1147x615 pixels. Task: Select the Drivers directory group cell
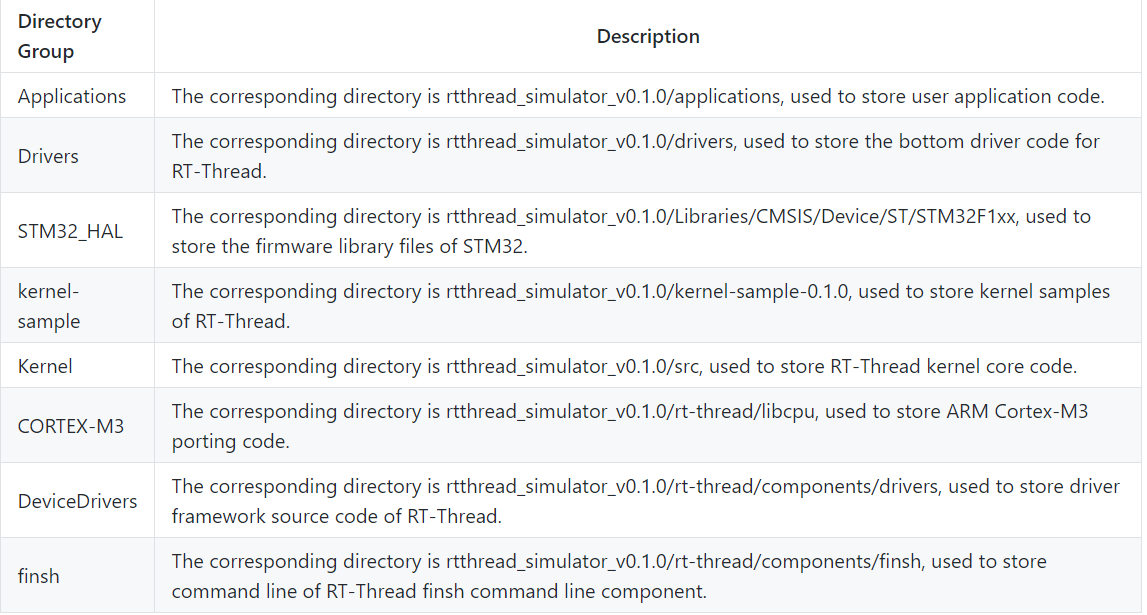[x=48, y=156]
